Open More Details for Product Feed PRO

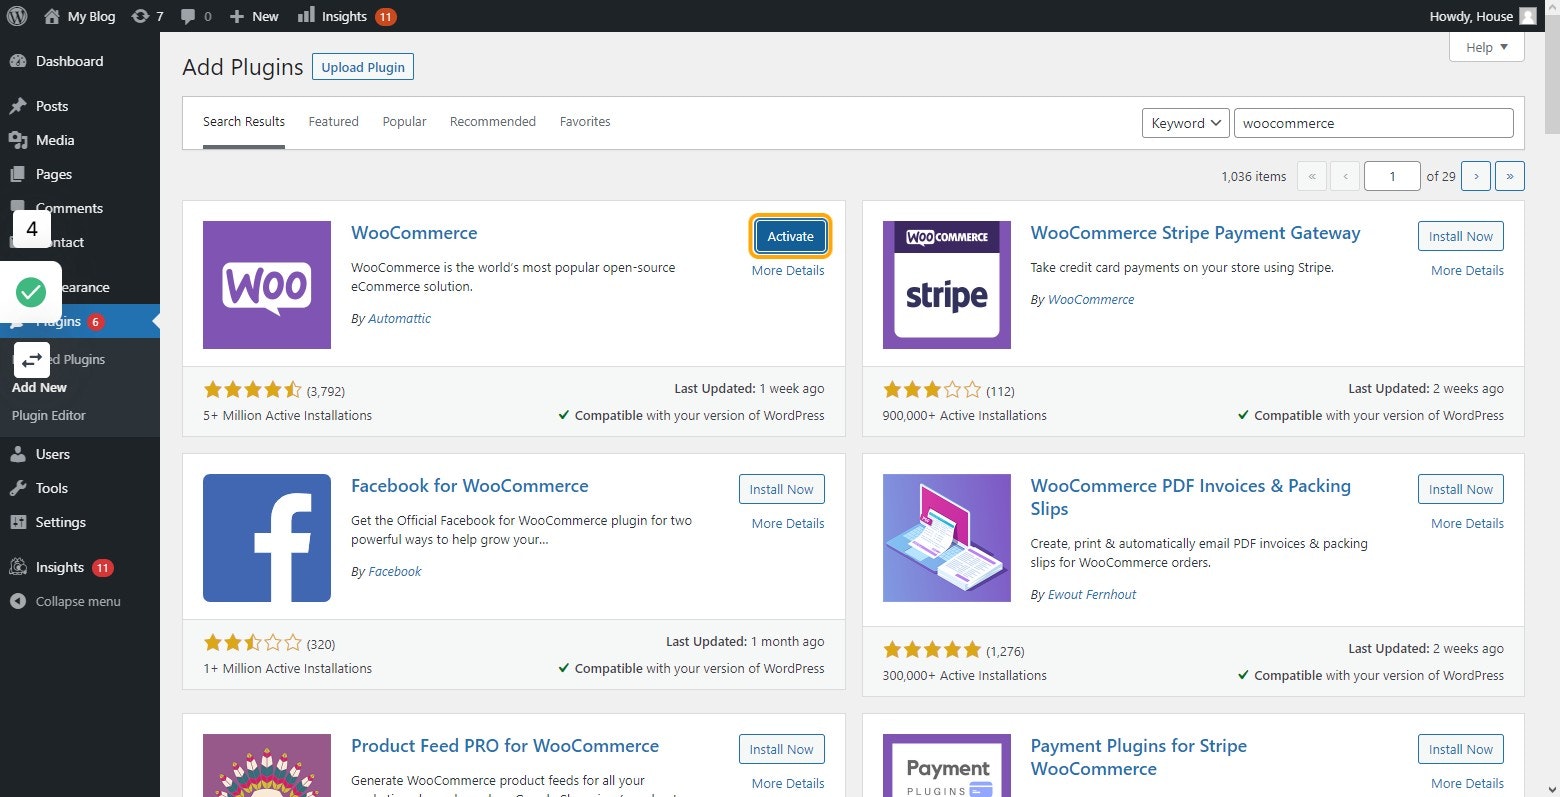[788, 783]
